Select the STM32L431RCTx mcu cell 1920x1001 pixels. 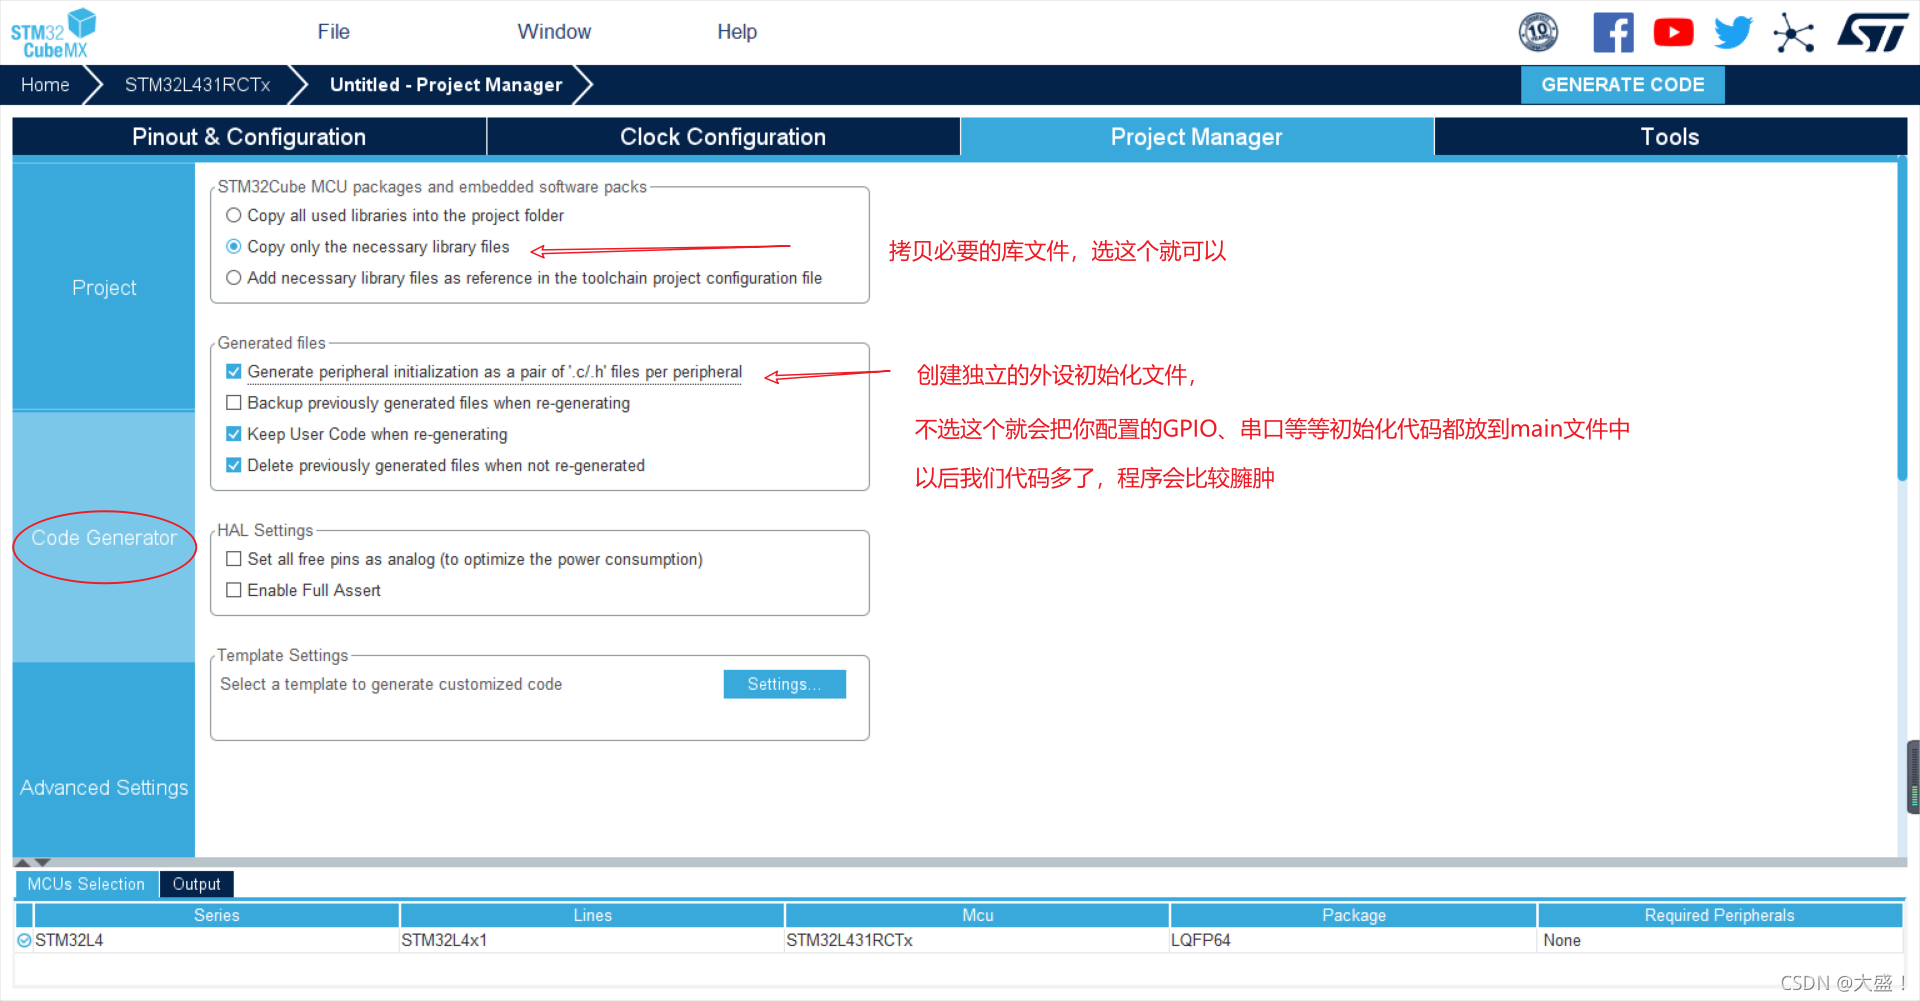[x=977, y=940]
